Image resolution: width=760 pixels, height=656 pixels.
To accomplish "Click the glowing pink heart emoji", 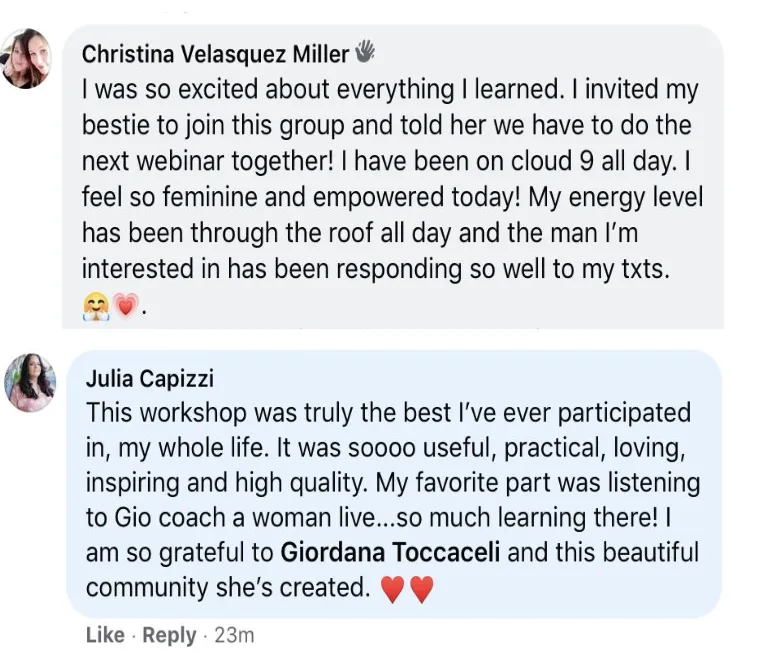I will (126, 306).
